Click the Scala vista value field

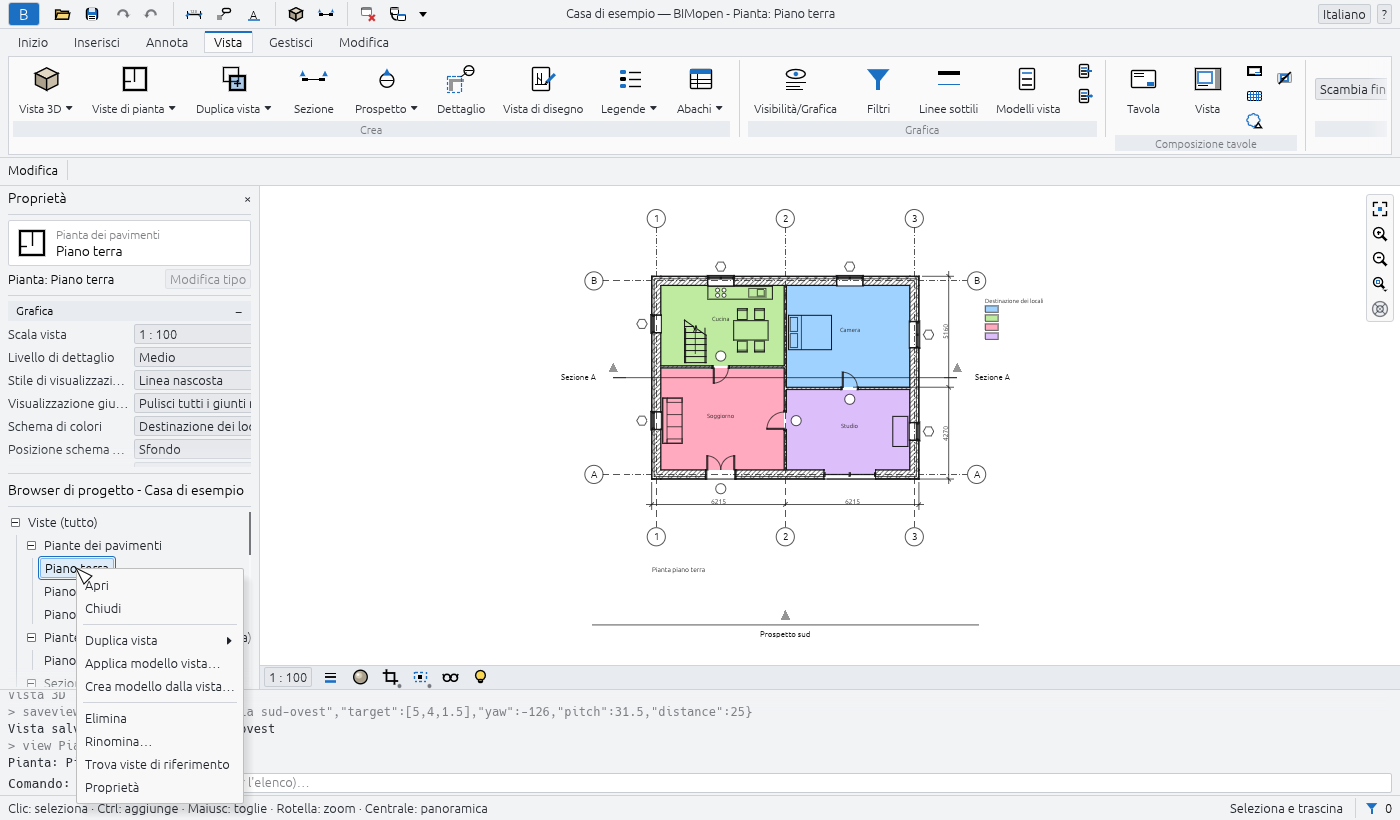pyautogui.click(x=192, y=335)
